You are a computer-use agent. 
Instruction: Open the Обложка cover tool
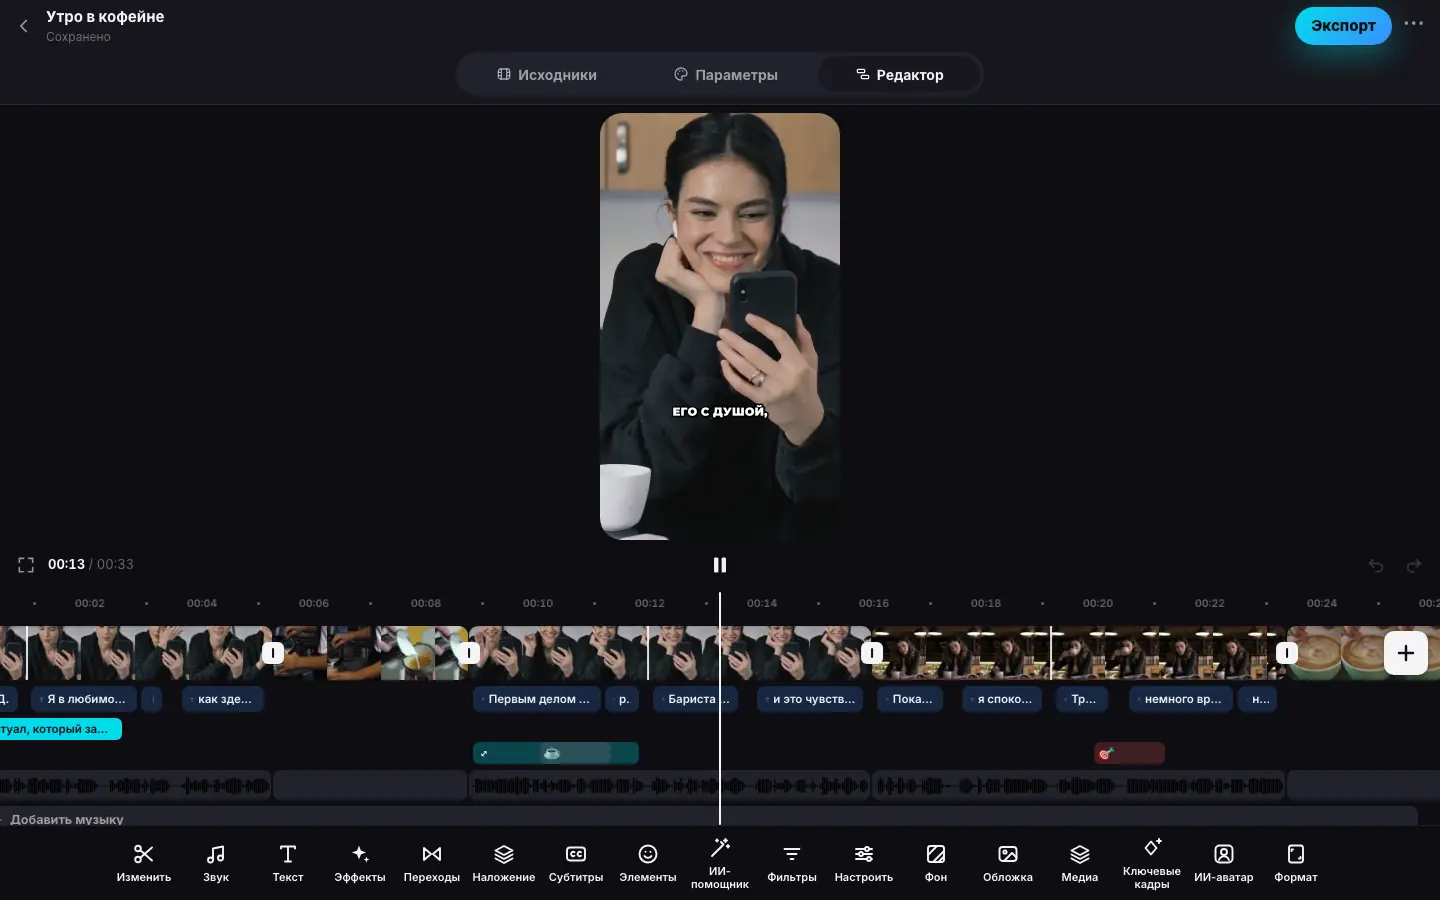[x=1008, y=863]
